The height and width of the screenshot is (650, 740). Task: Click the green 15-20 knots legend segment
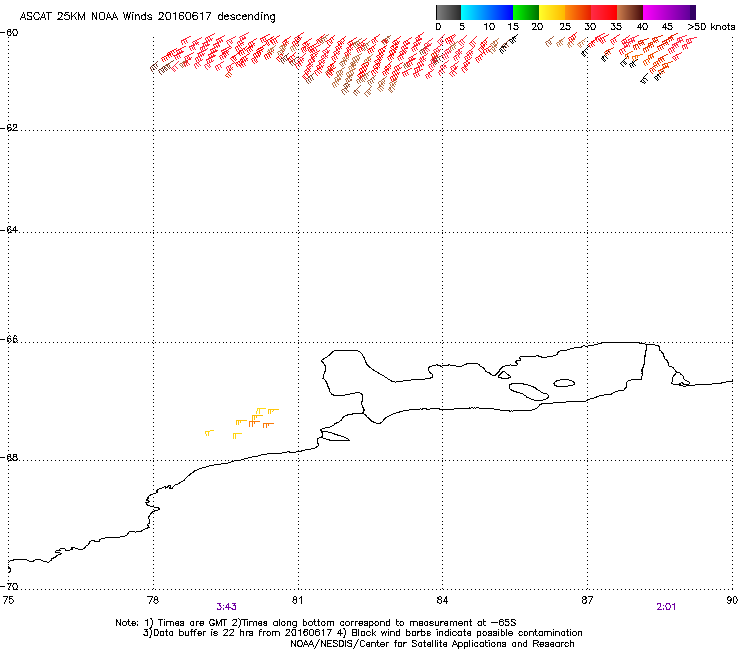(x=526, y=12)
